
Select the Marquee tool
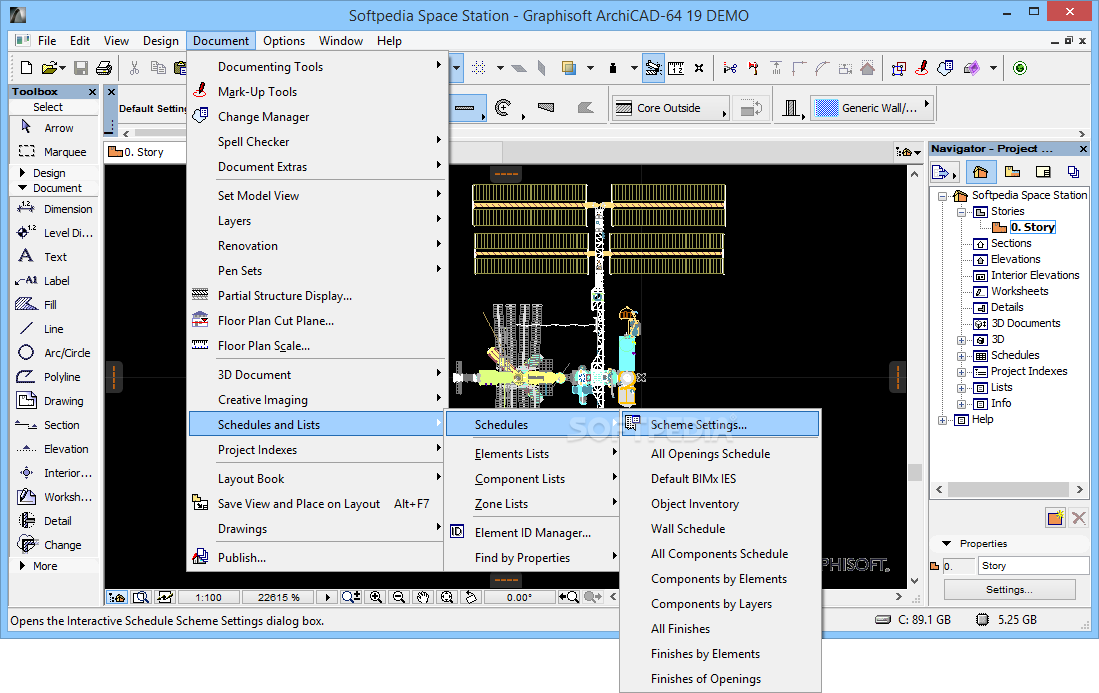[53, 152]
